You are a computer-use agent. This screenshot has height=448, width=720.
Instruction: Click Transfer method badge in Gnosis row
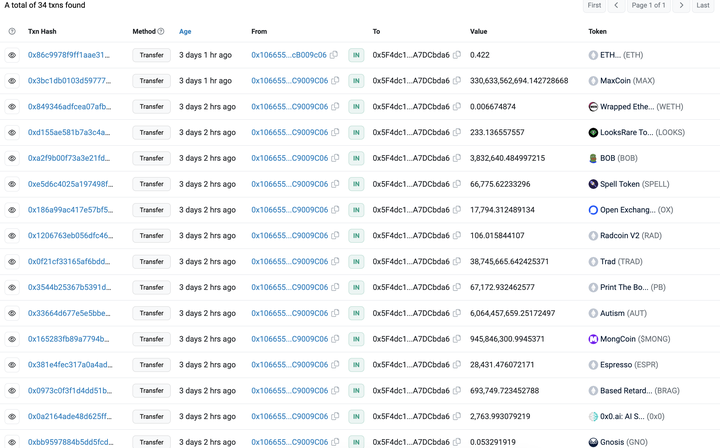click(x=152, y=442)
